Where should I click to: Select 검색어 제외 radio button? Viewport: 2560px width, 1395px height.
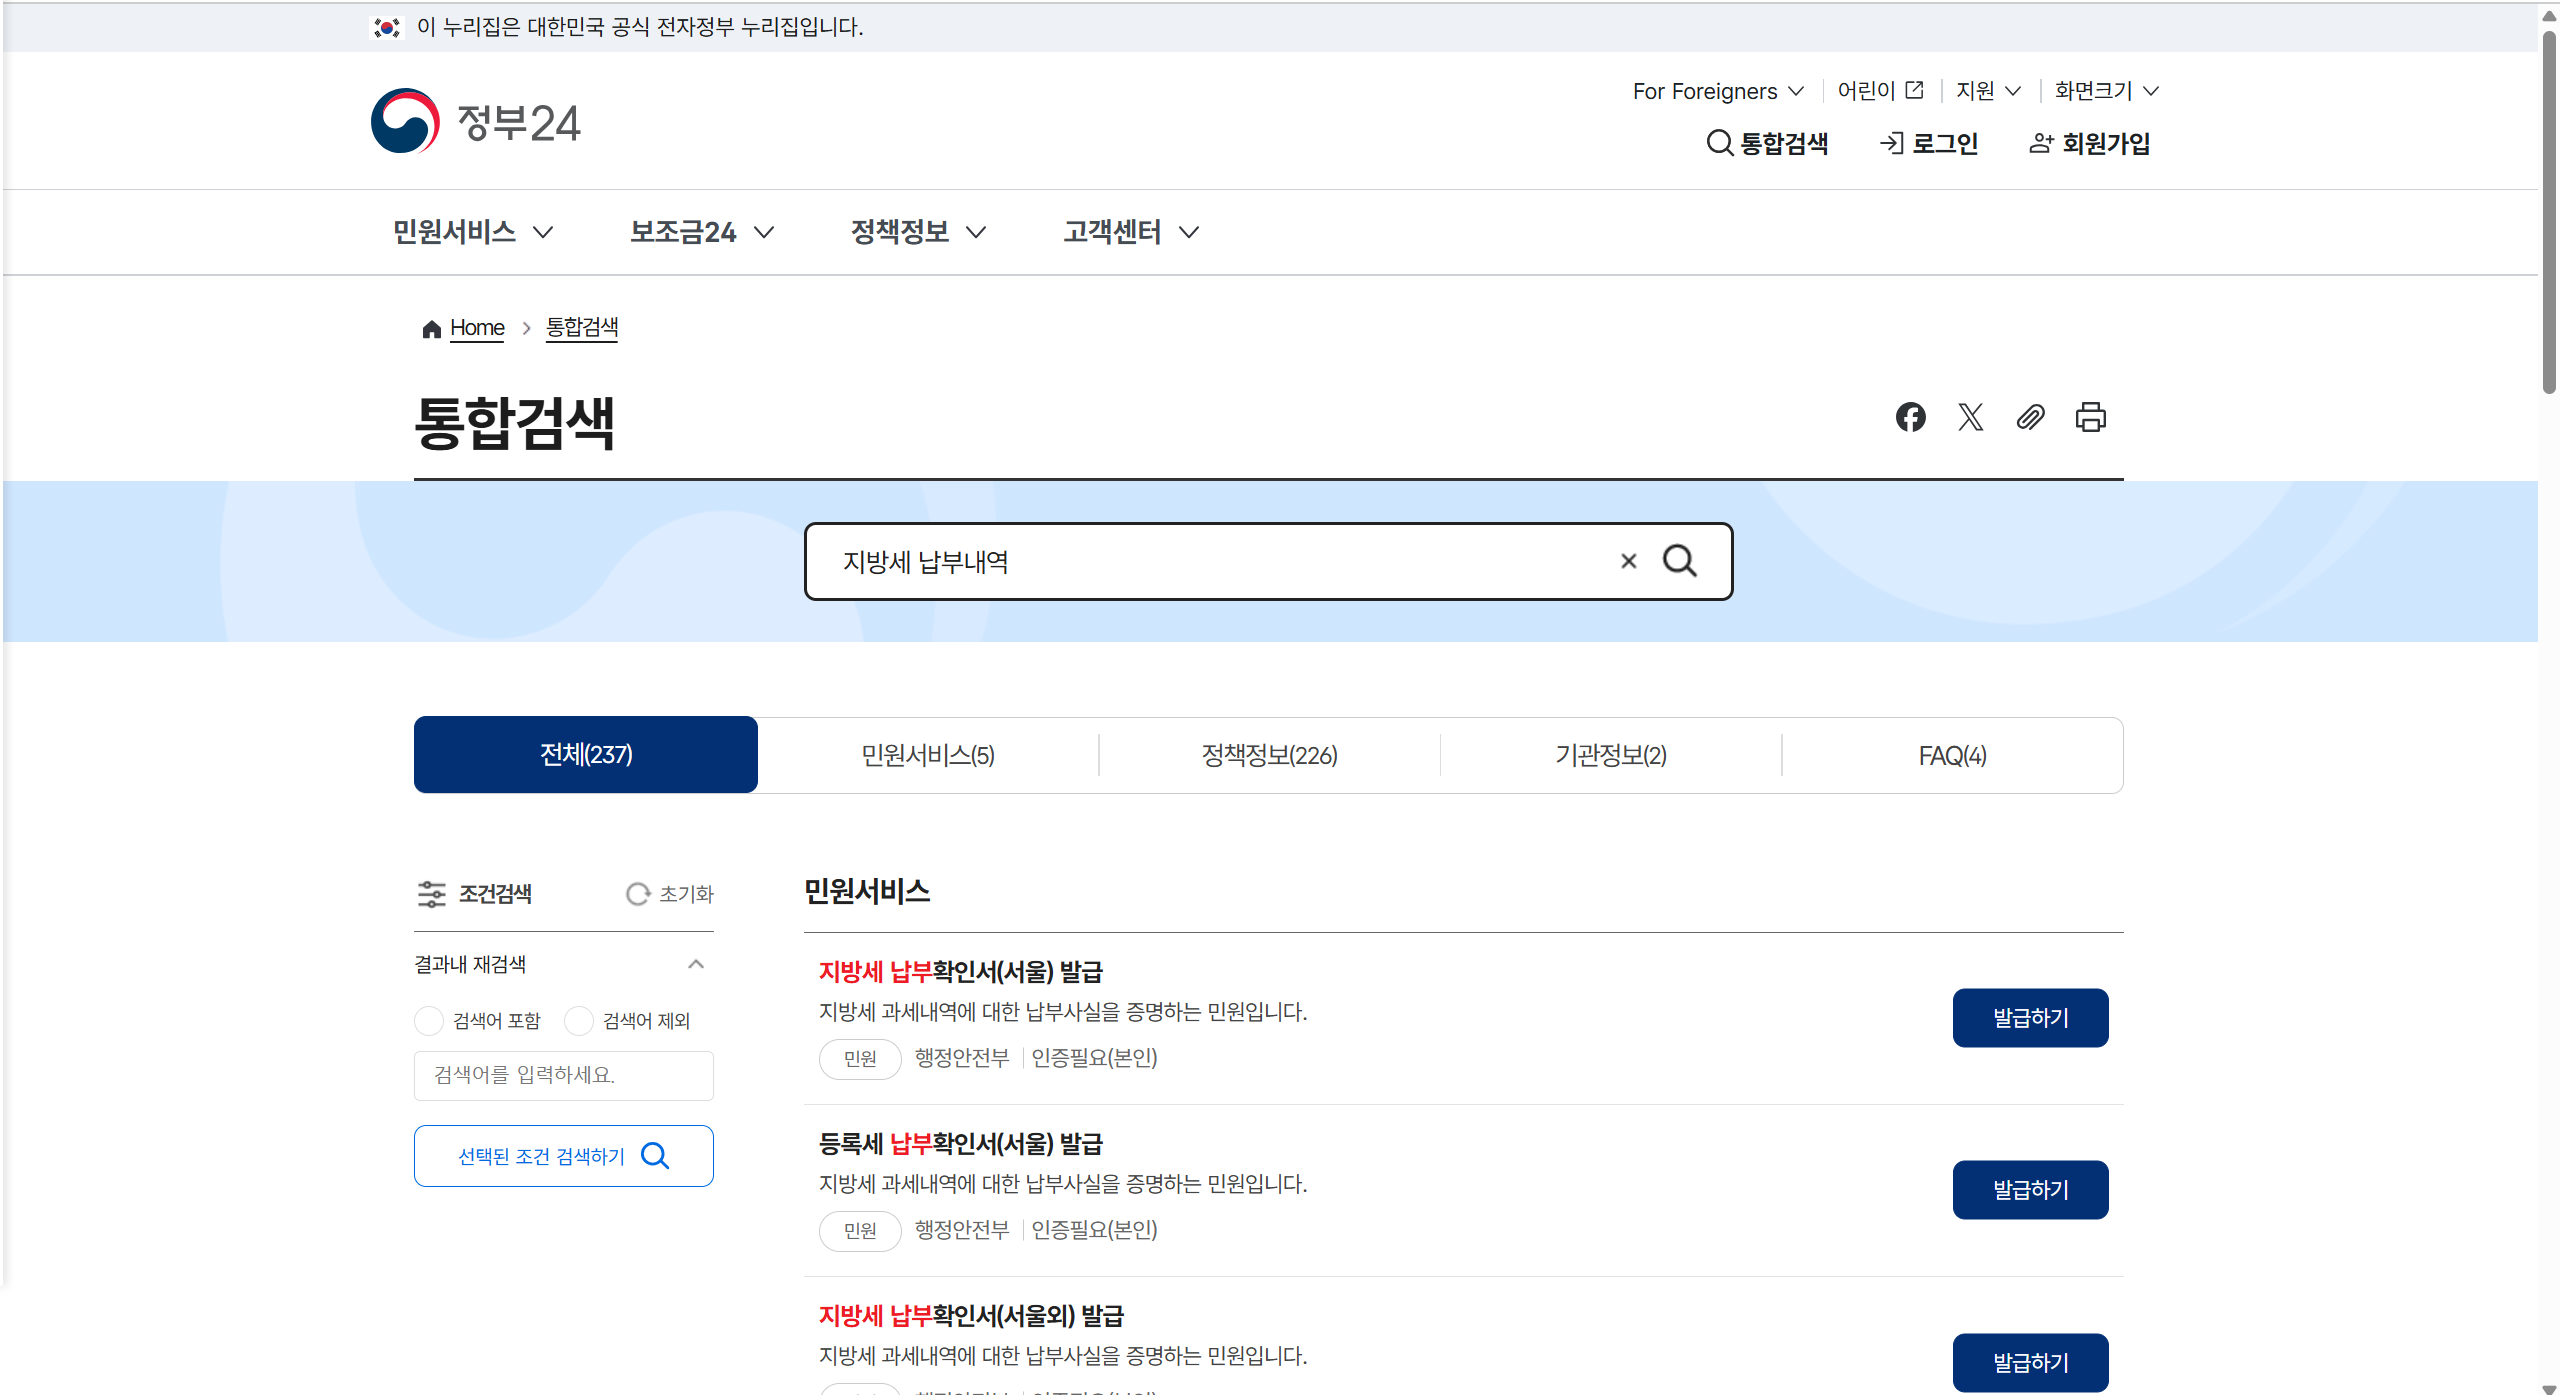click(579, 1020)
